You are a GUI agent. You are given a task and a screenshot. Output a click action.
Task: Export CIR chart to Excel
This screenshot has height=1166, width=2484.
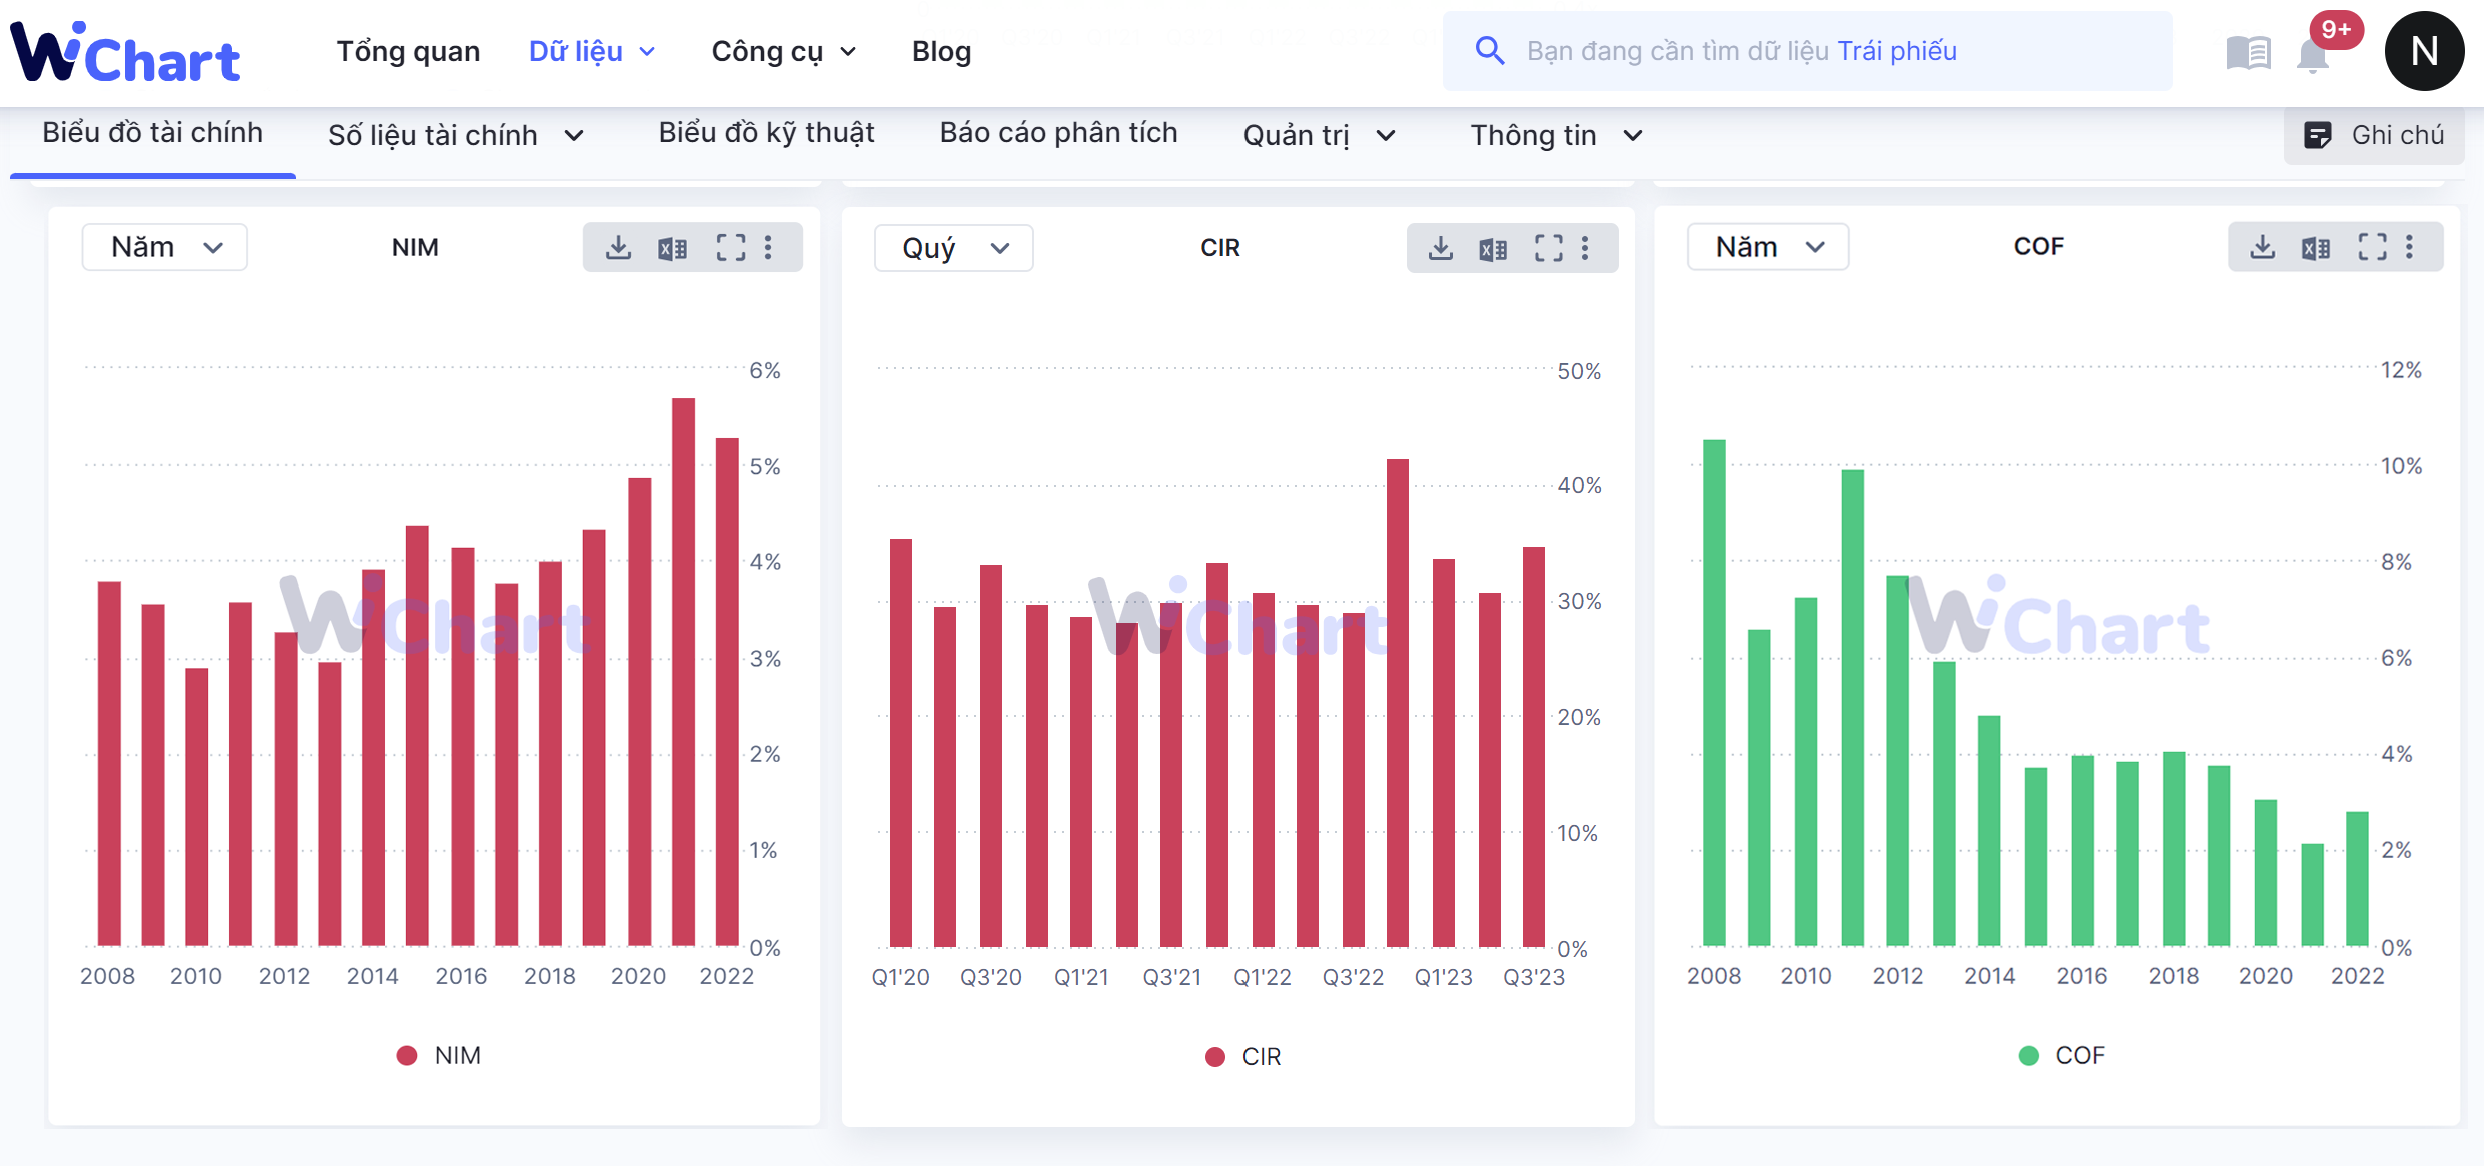click(1493, 249)
